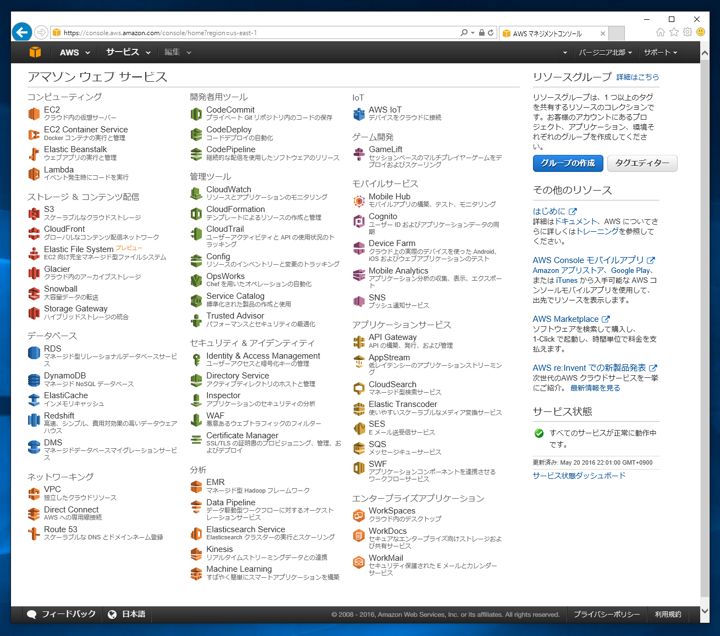Open the account name dropdown arrow

click(565, 53)
